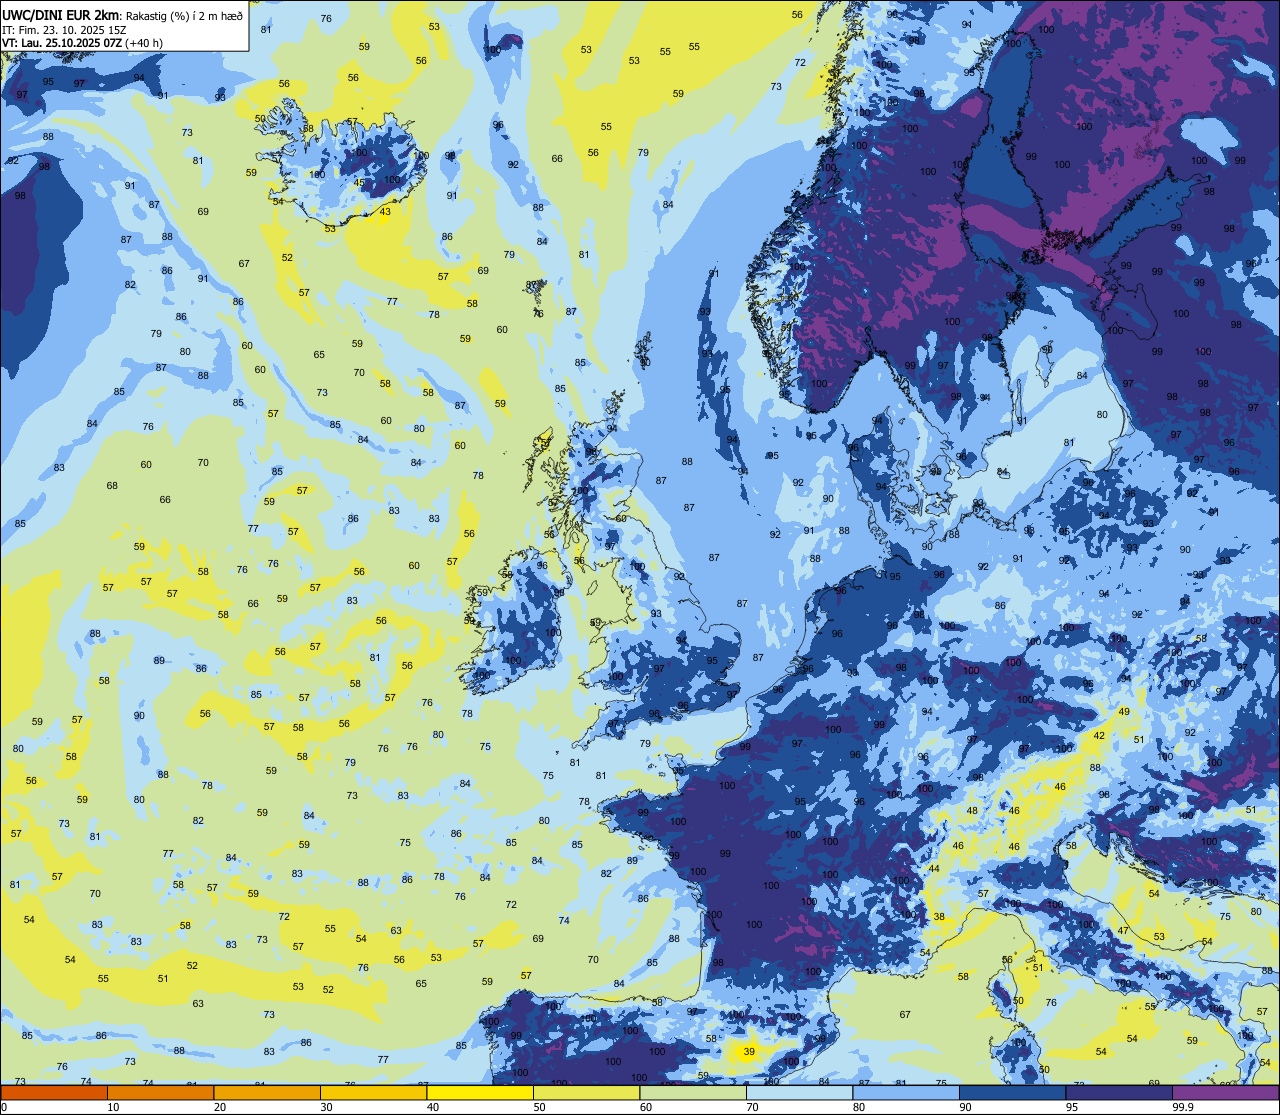Click the "IT: Fim. 23. 10. 2025 15Z" line
1280x1115 pixels.
pos(64,30)
